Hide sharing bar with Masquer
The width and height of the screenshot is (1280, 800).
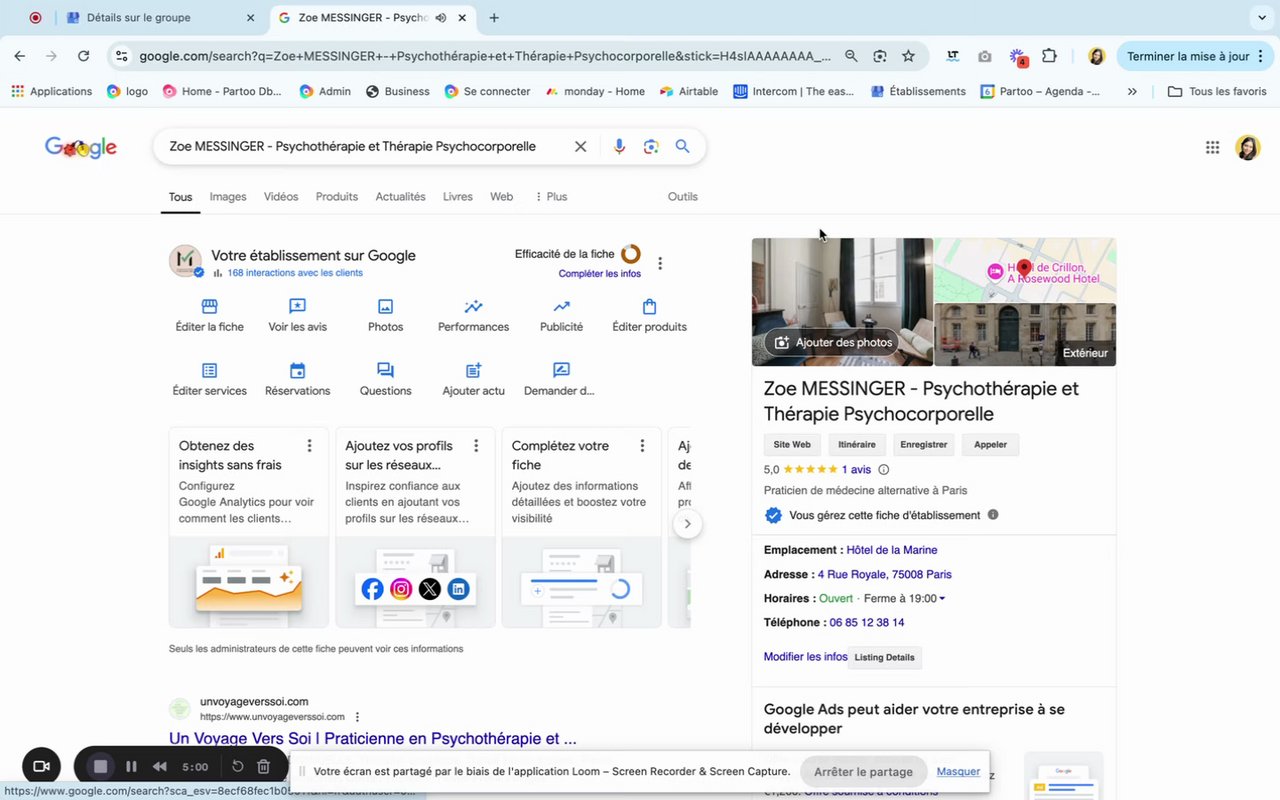958,771
